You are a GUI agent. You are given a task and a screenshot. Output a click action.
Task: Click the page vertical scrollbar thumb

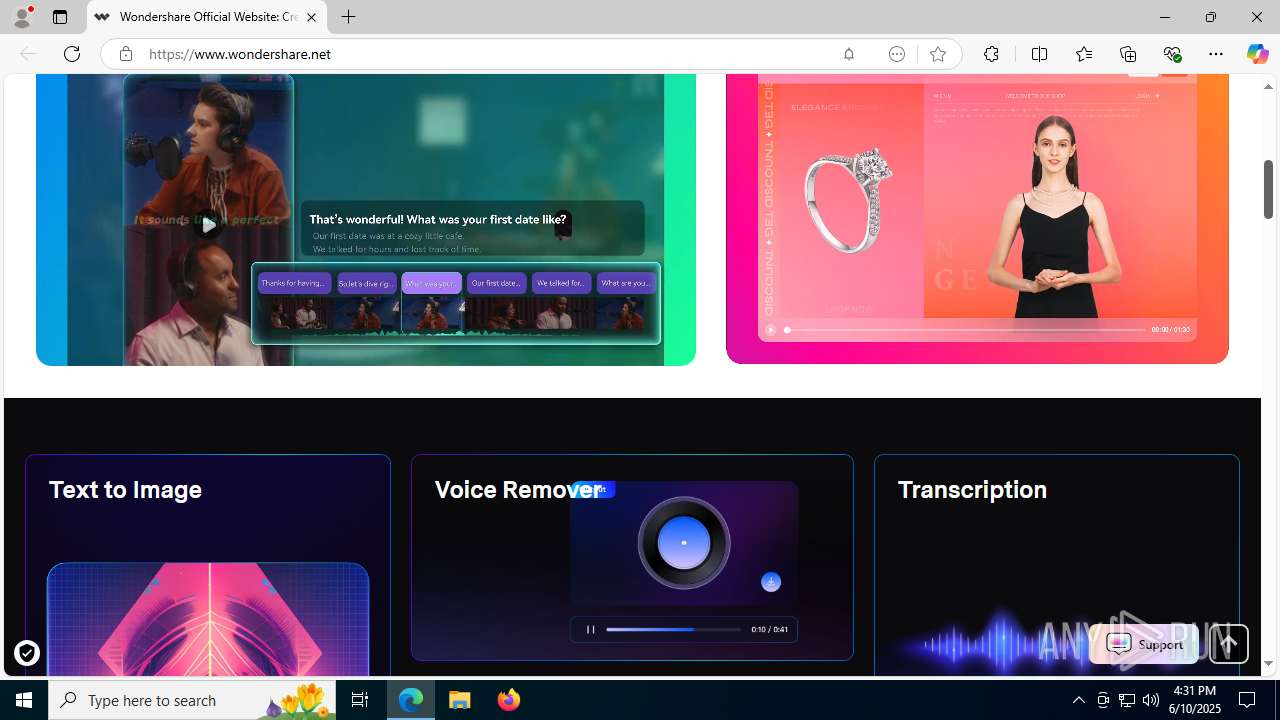pos(1268,189)
